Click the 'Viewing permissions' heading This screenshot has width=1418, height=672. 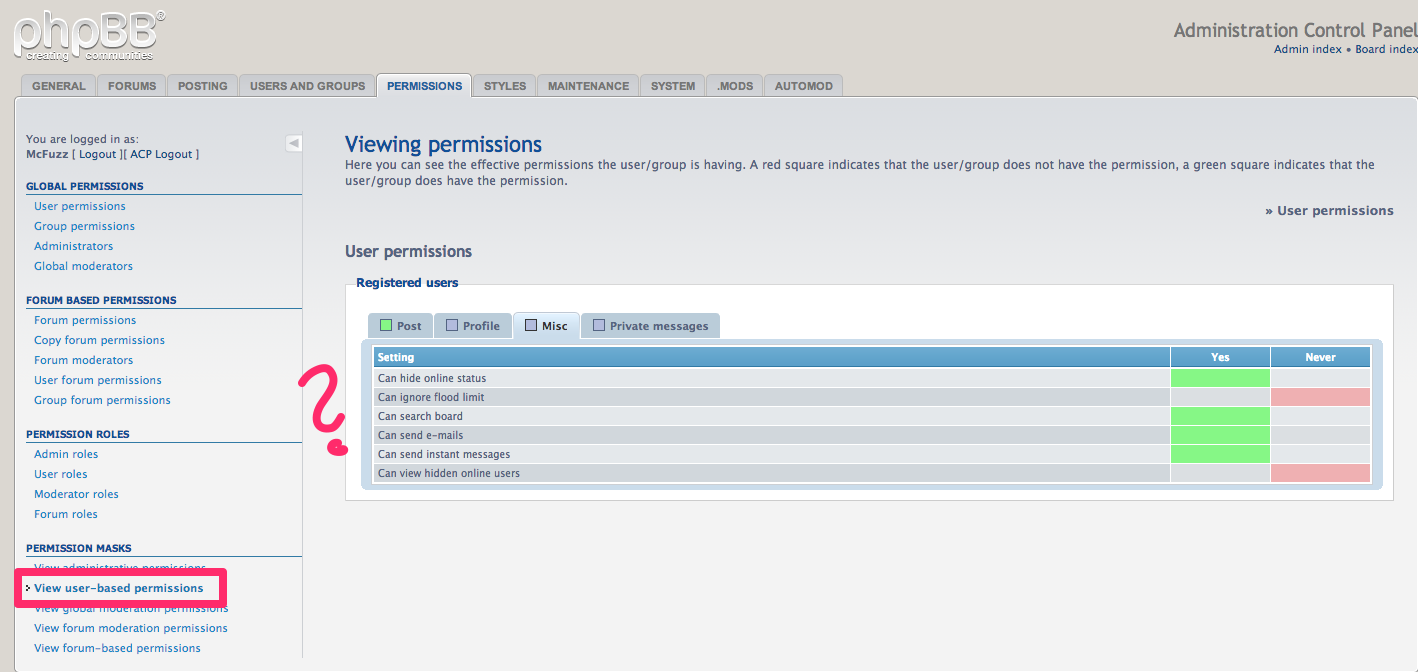443,145
